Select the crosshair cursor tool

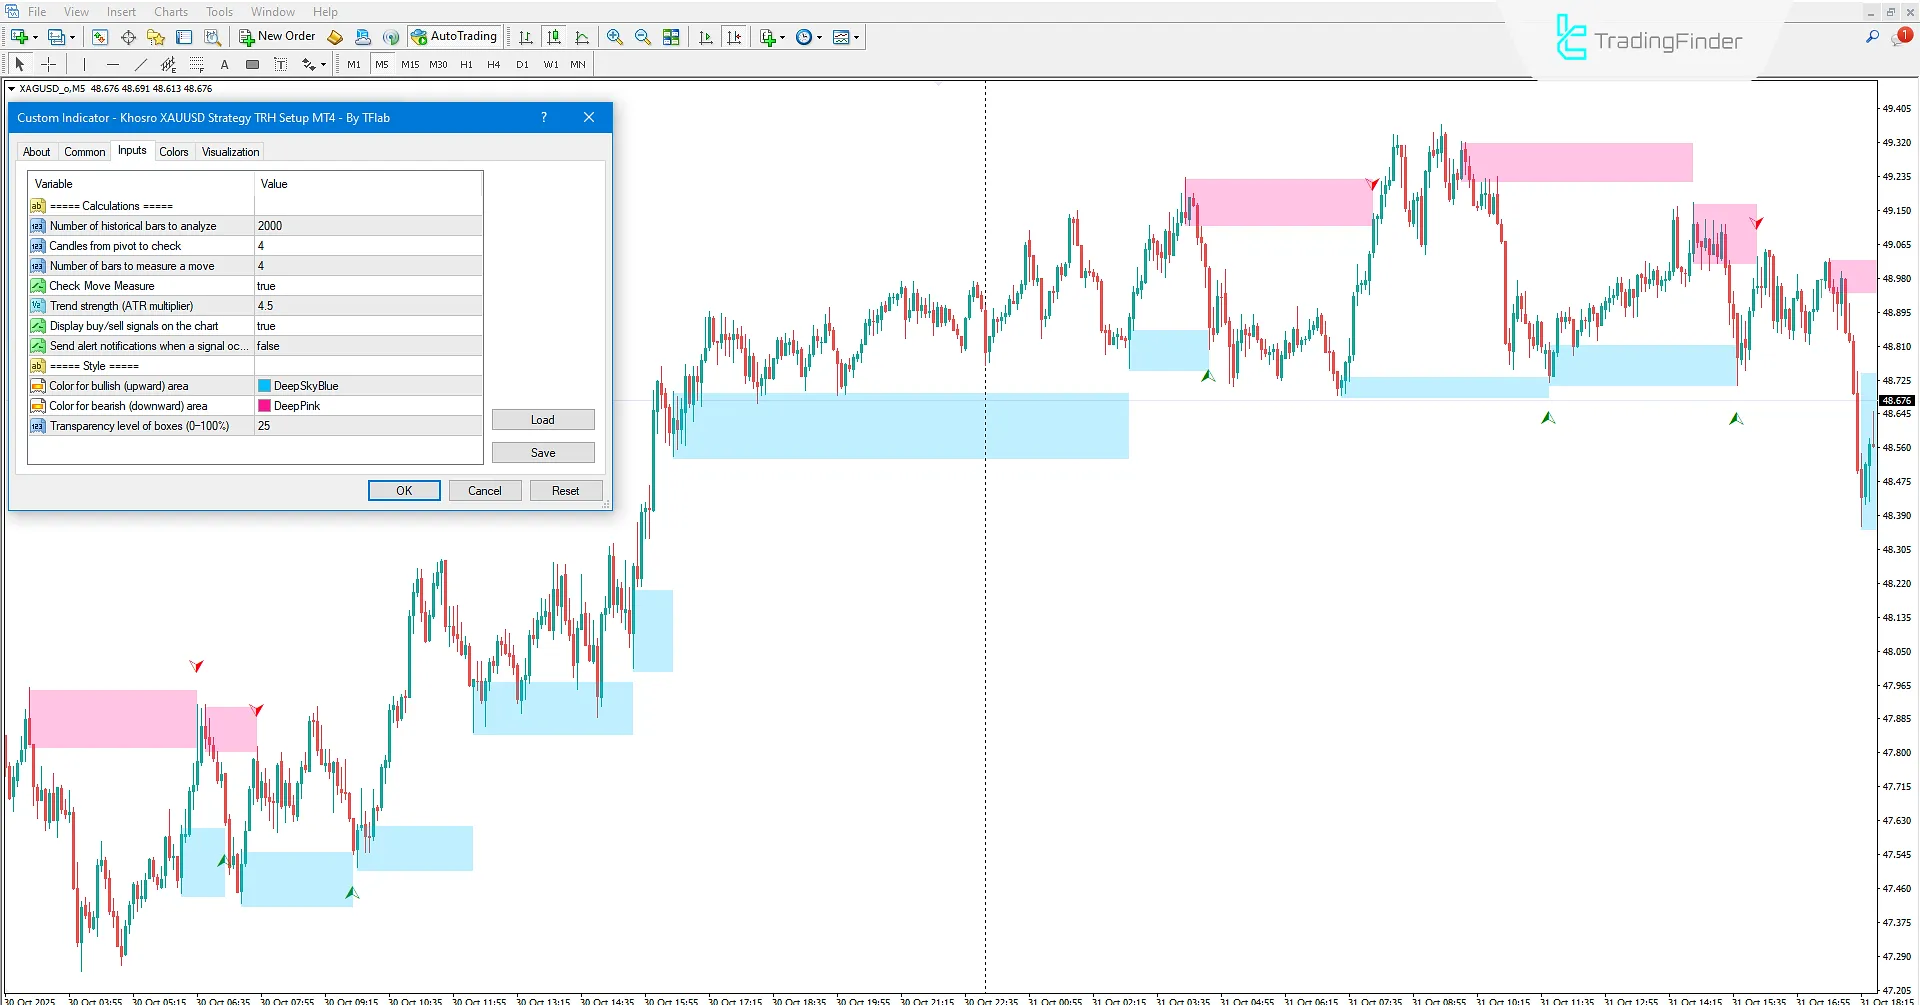click(x=48, y=64)
